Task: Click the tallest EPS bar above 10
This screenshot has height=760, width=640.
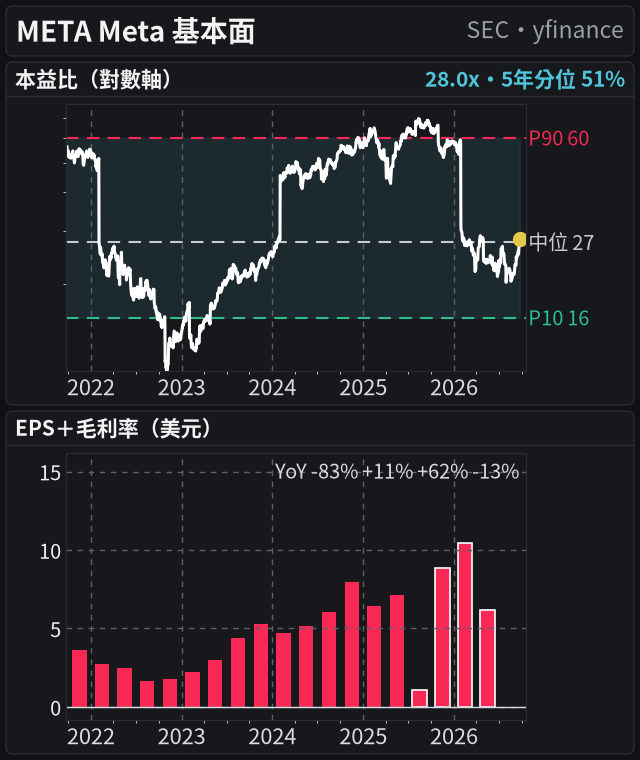Action: click(x=465, y=625)
